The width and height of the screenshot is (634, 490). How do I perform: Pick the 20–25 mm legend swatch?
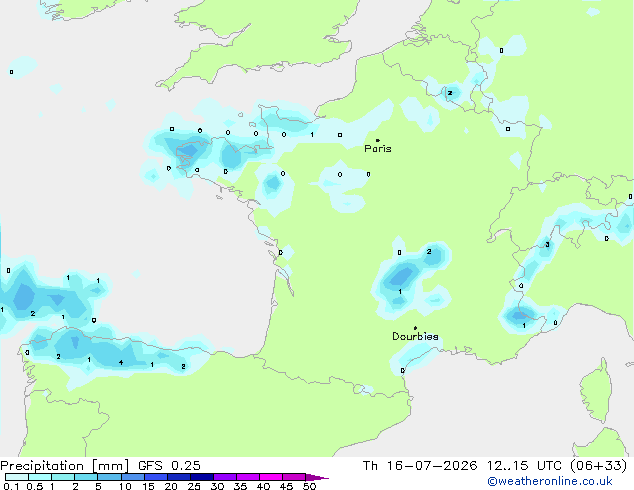[179, 477]
